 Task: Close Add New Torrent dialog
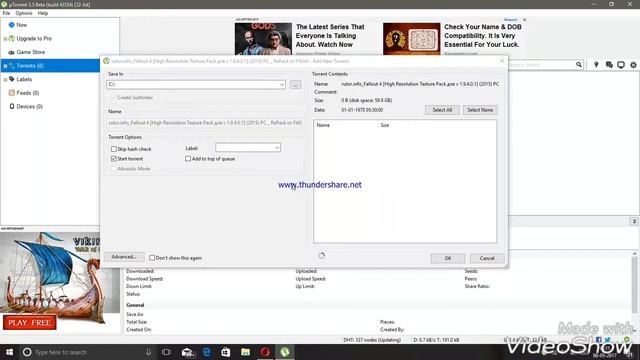502,61
